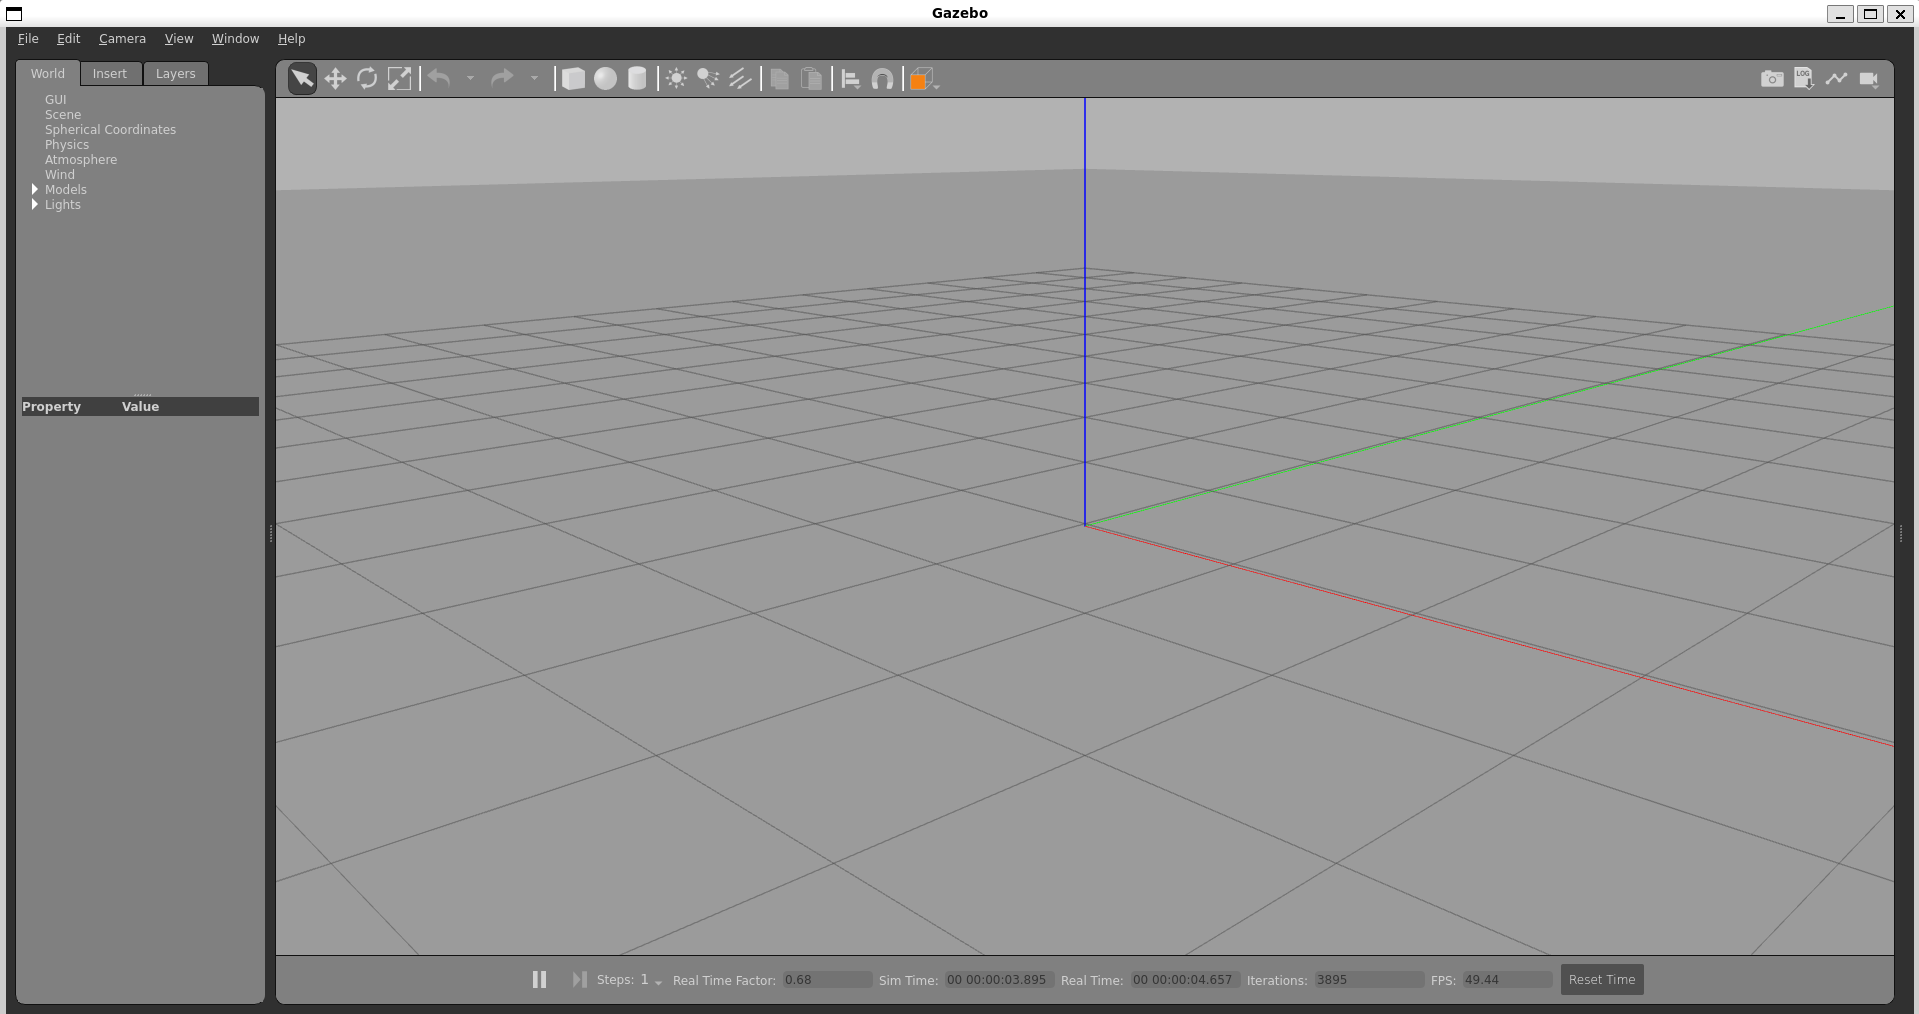Activate the Translate mode tool
The width and height of the screenshot is (1919, 1014).
tap(335, 79)
